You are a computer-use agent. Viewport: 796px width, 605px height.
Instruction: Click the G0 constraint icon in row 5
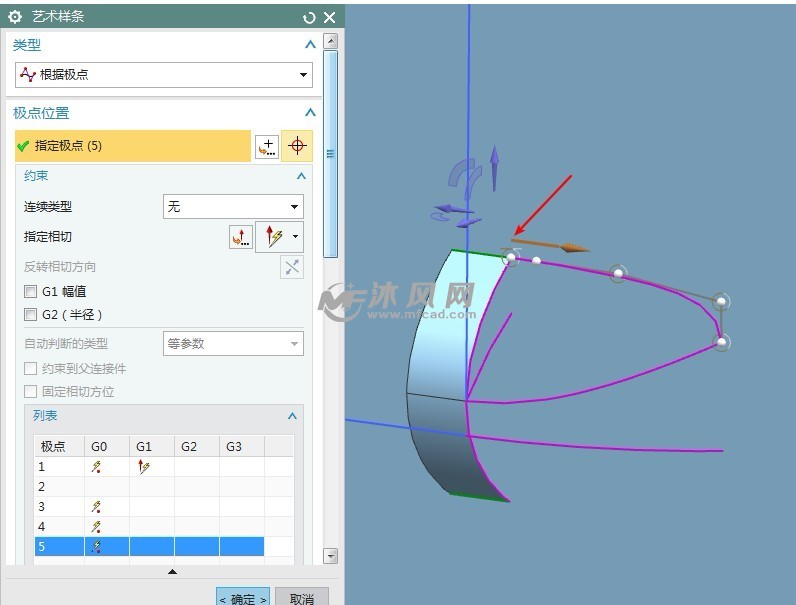[96, 547]
